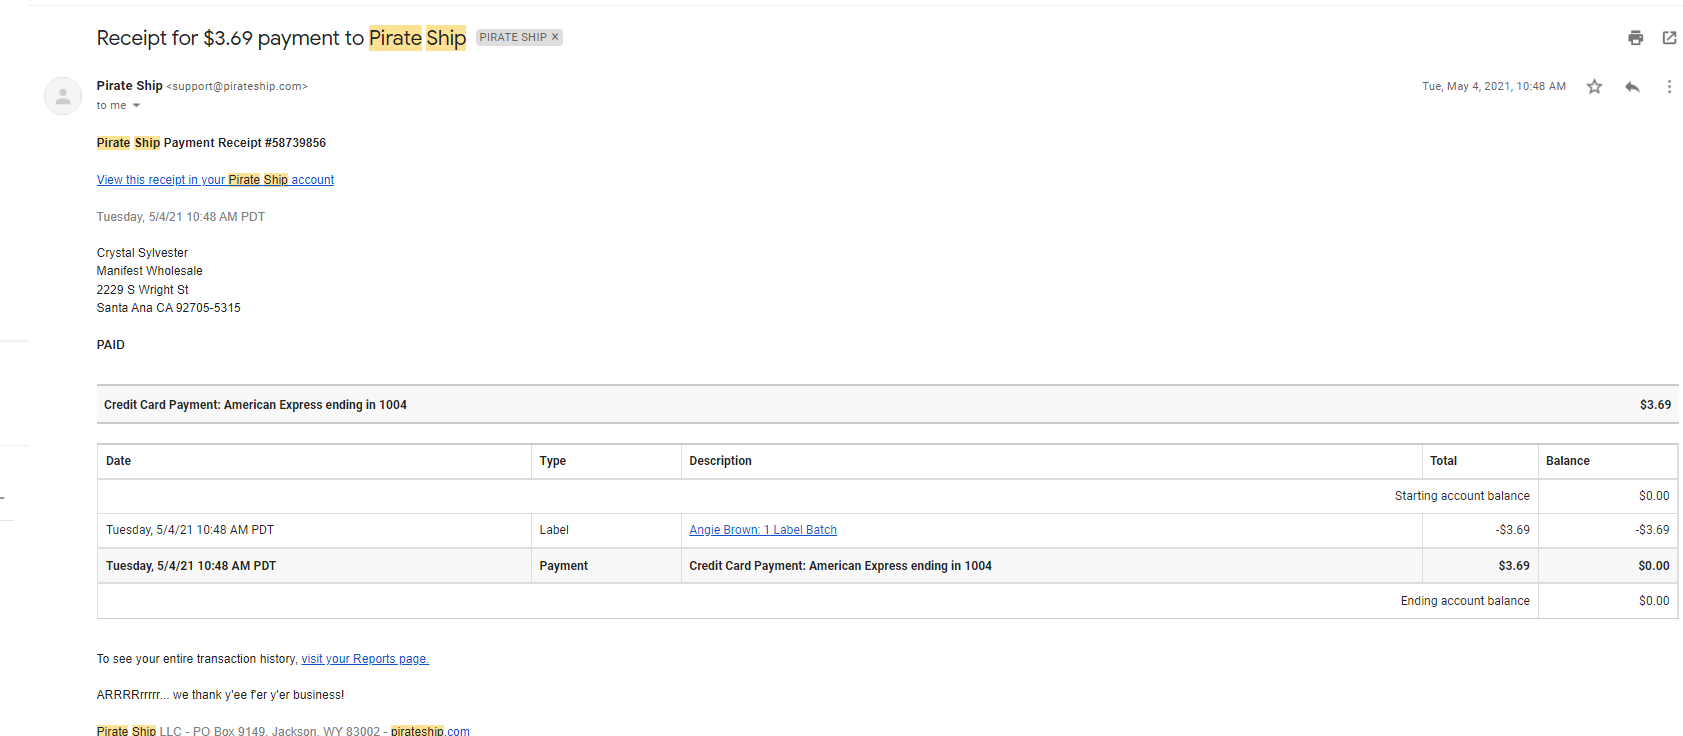
Task: Click the -$3.69 total in the Label row
Action: click(x=1513, y=530)
